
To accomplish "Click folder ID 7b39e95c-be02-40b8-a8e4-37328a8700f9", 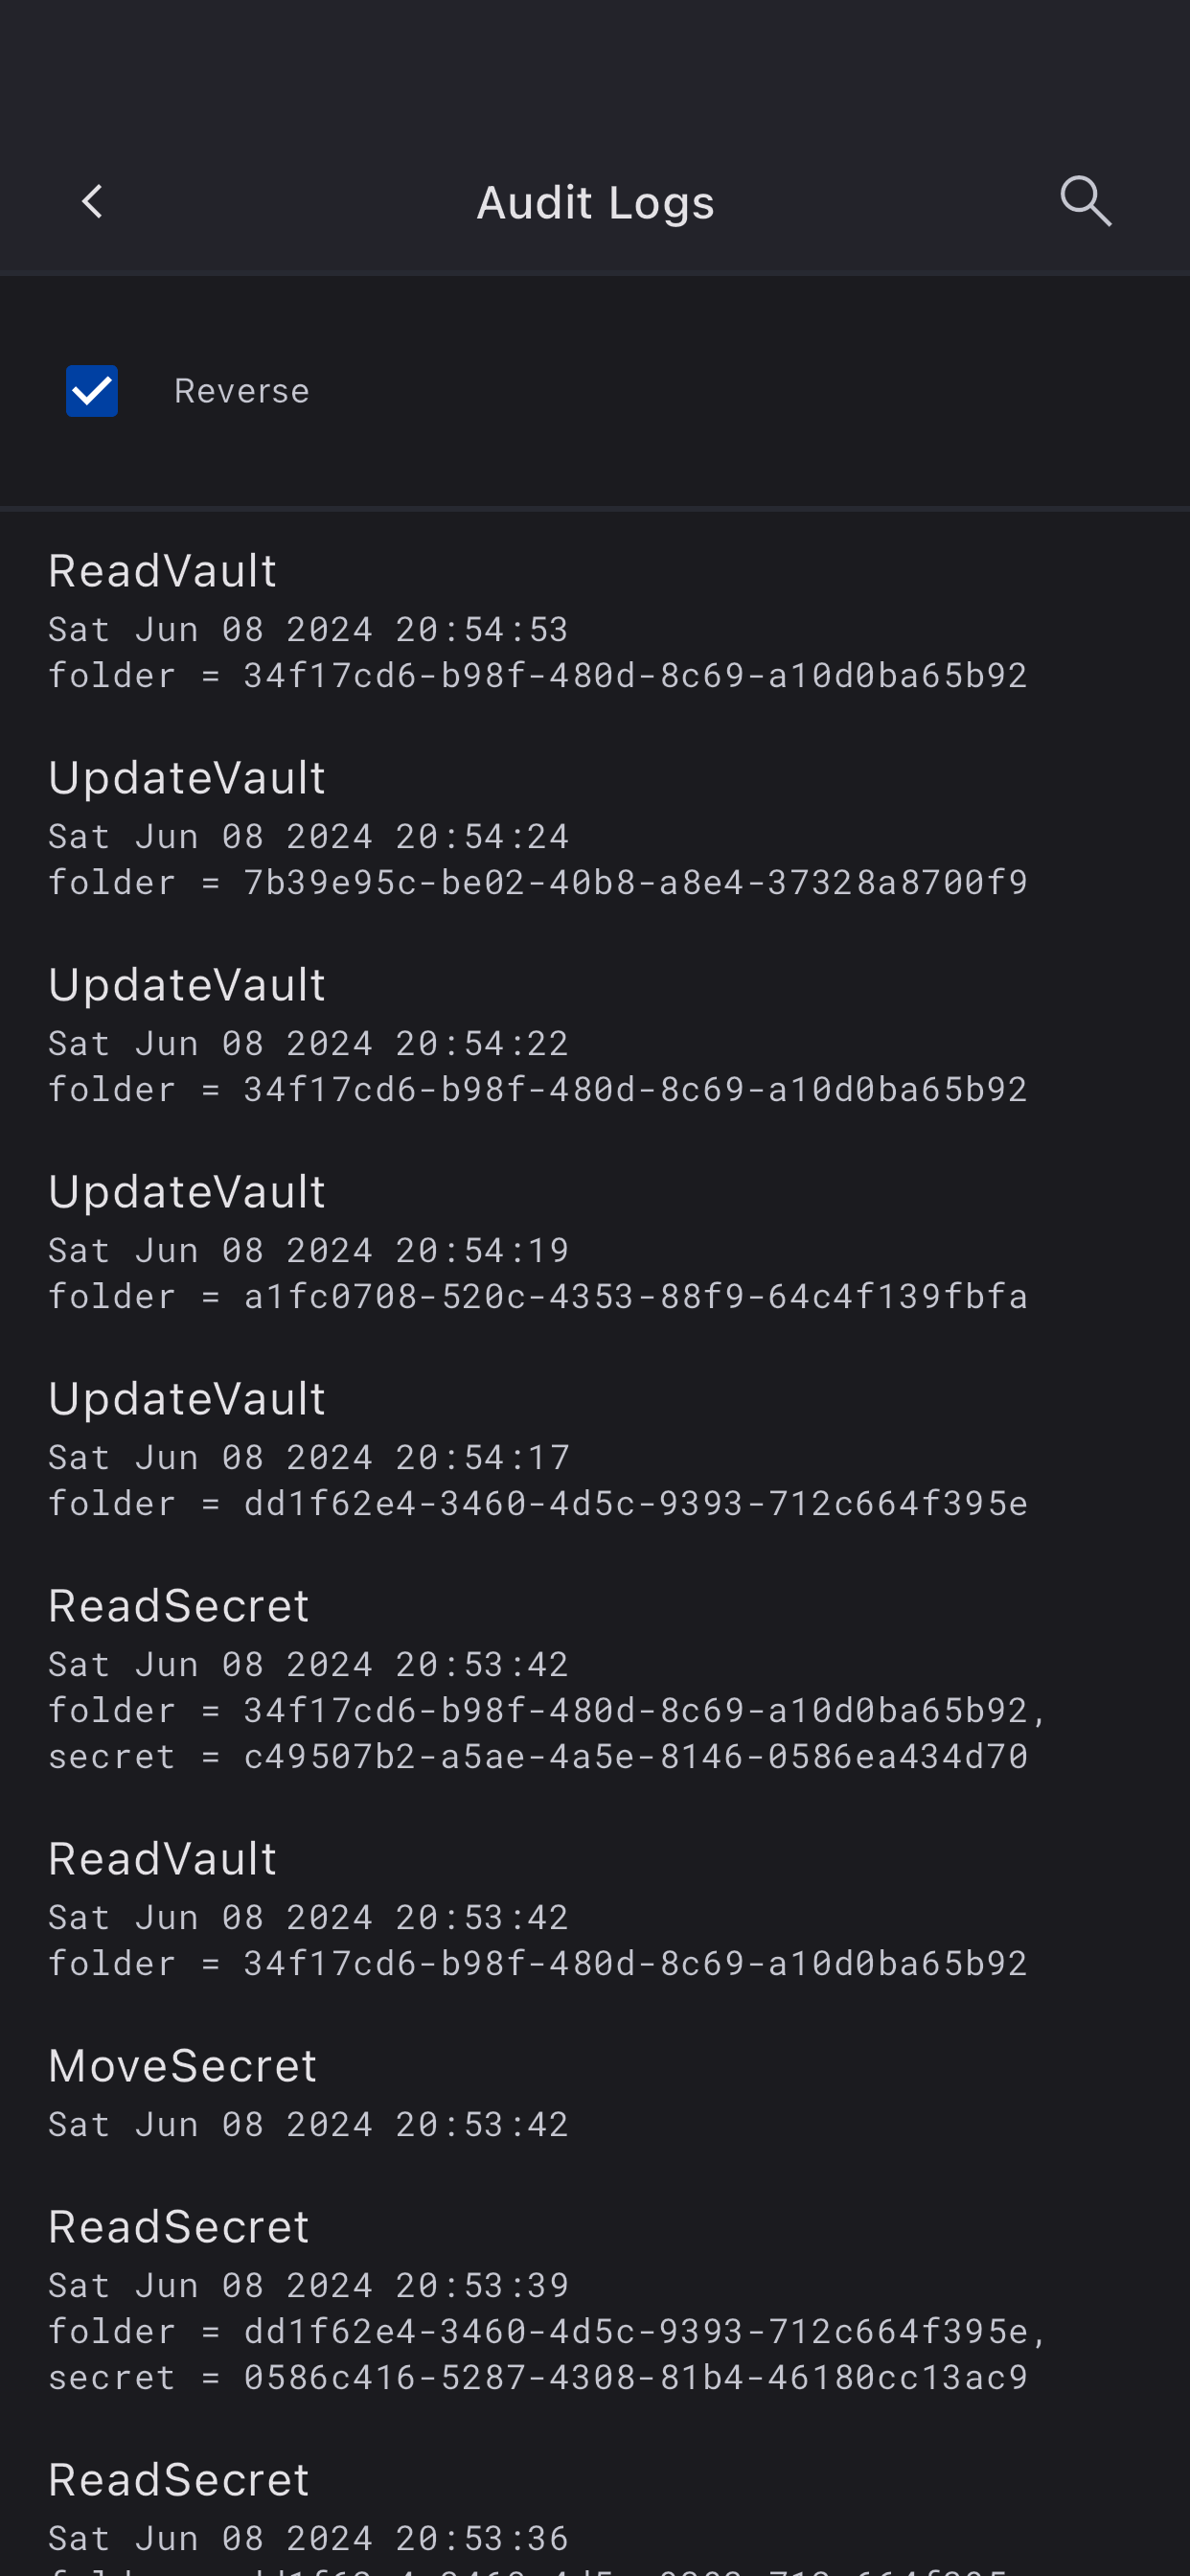I will point(636,882).
